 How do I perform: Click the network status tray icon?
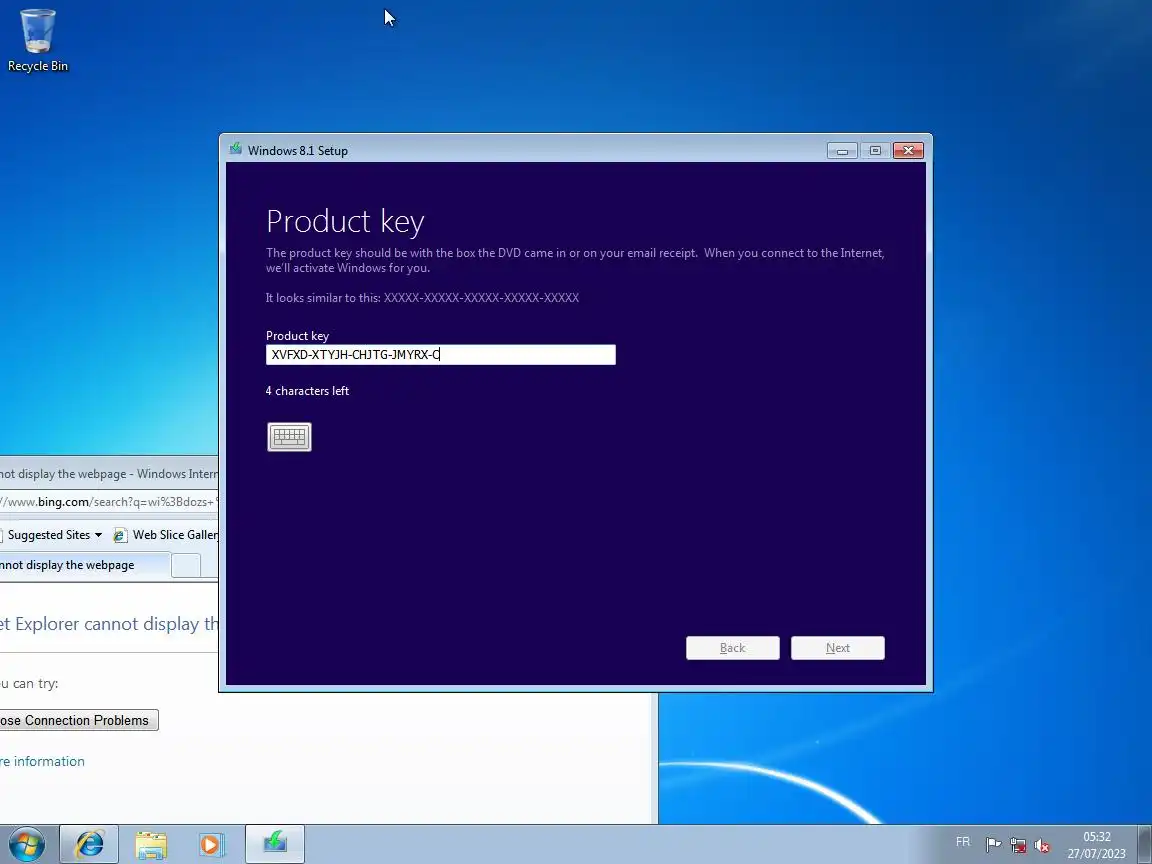pos(1018,845)
